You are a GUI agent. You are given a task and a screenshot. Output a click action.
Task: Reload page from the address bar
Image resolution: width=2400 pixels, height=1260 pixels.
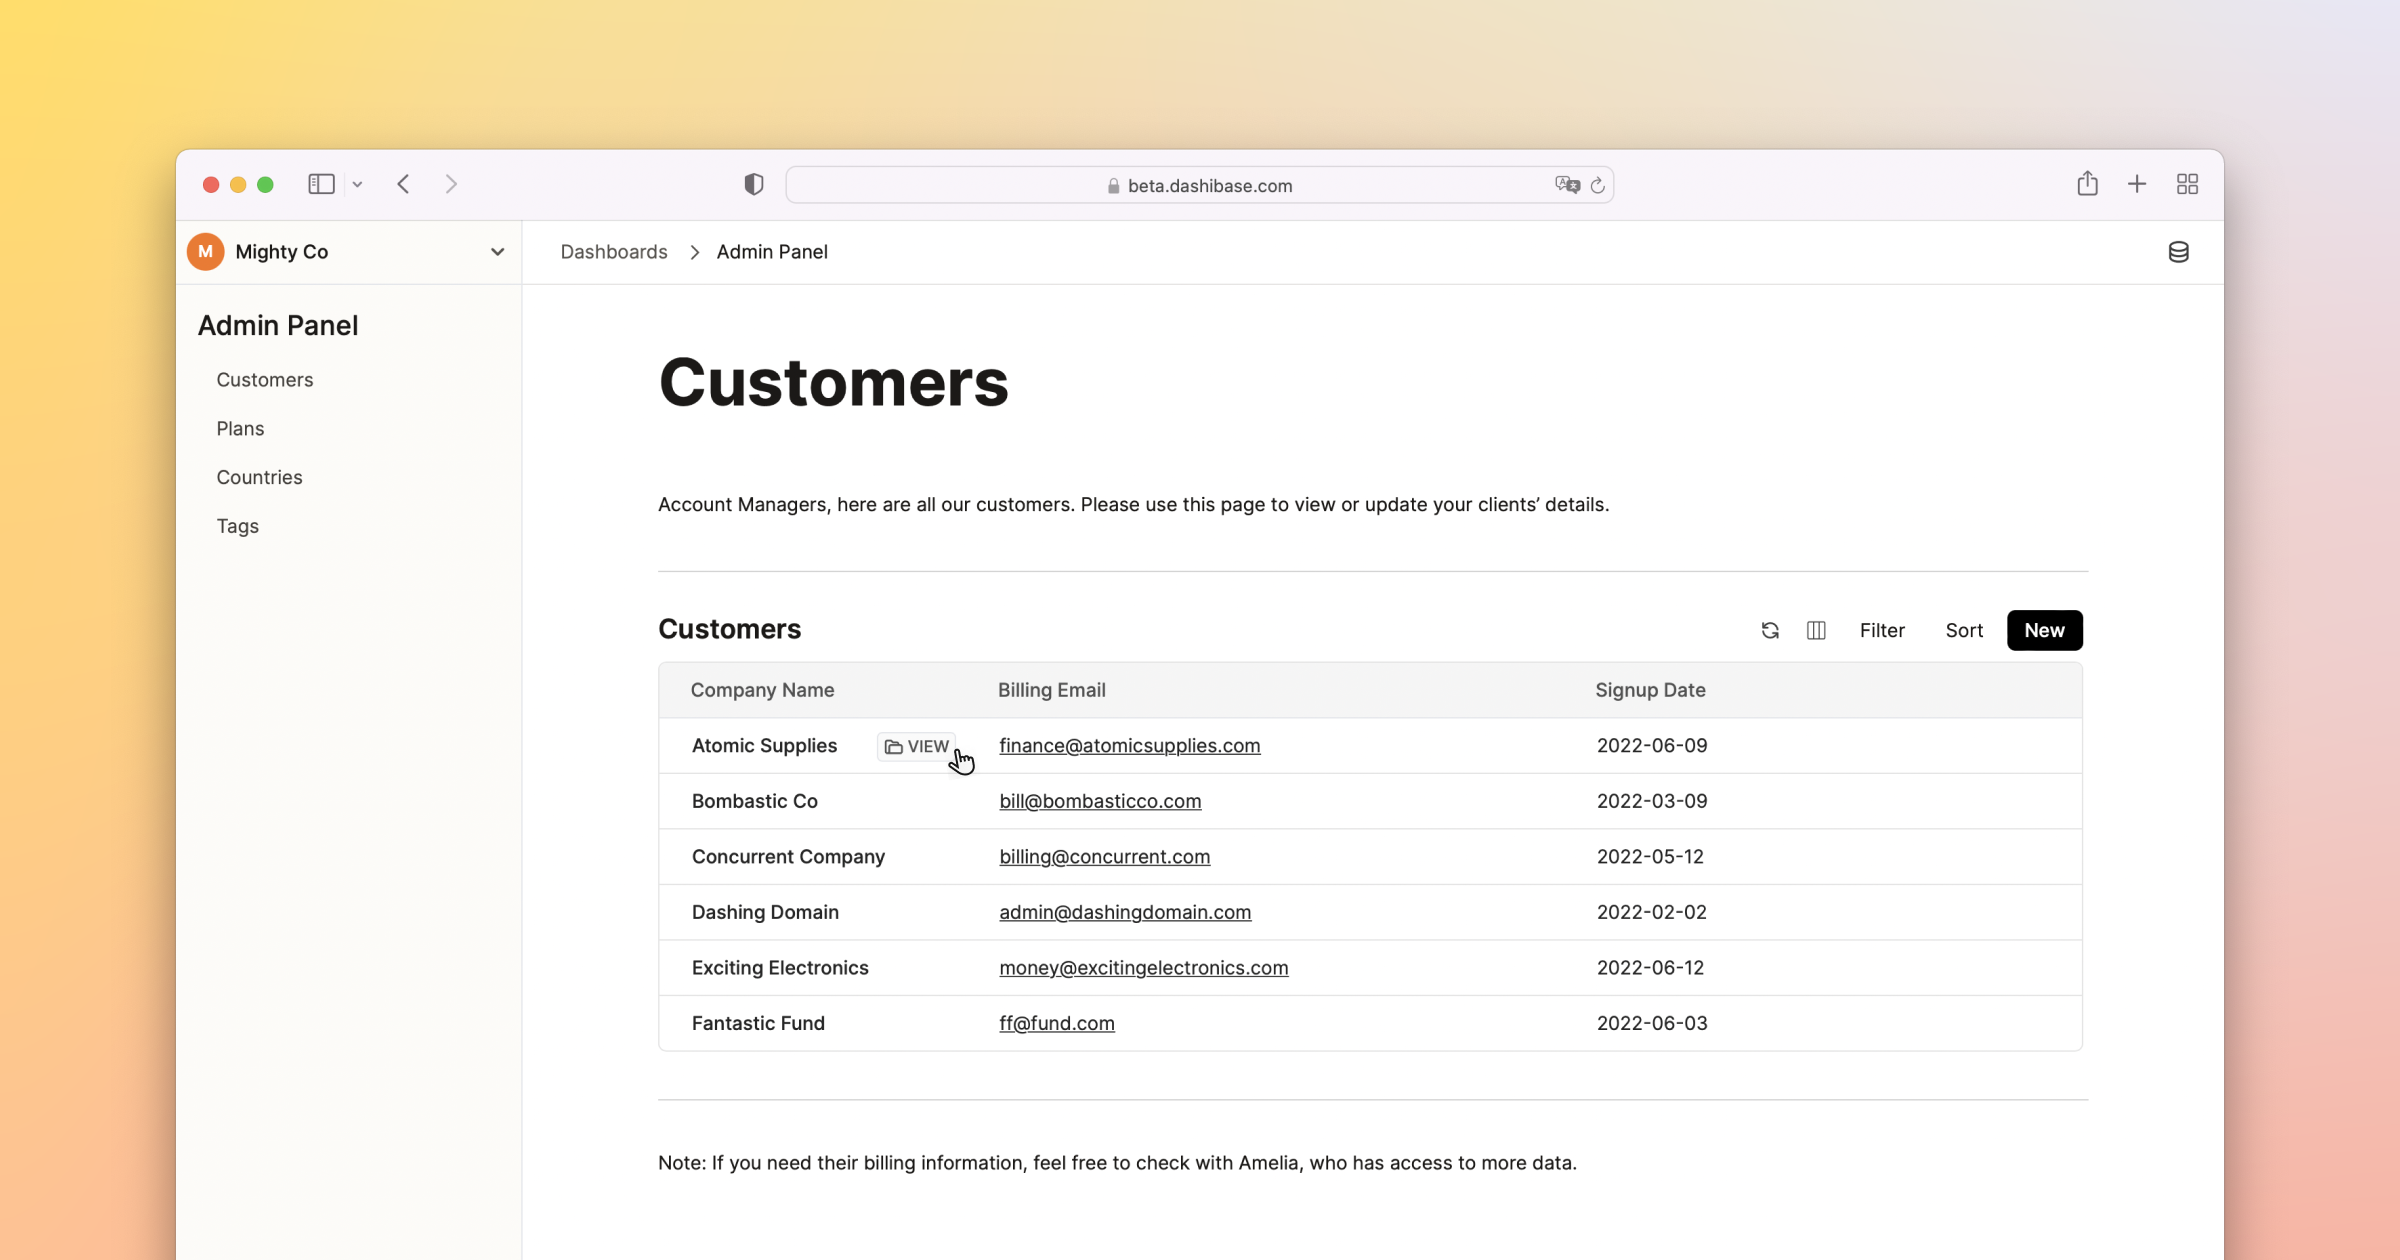[1598, 185]
